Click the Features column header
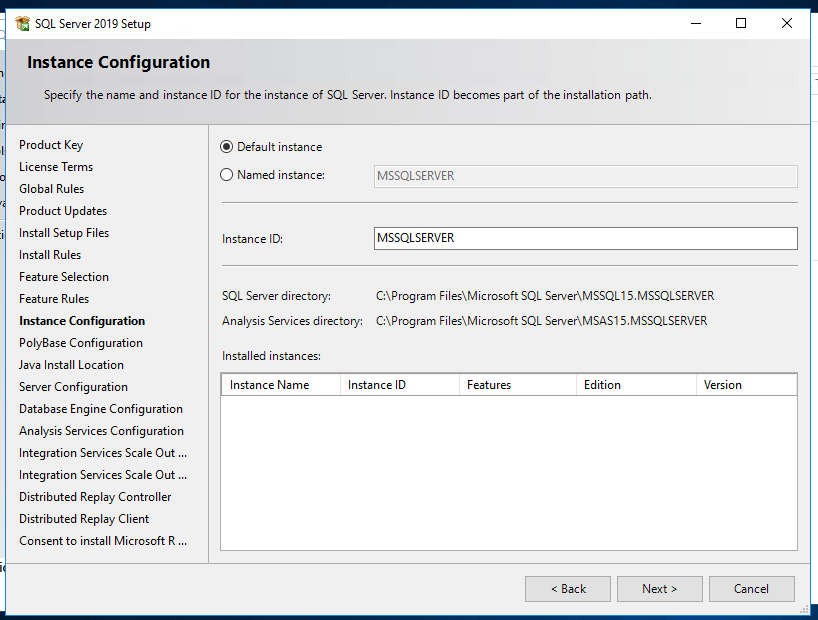818x620 pixels. 518,385
